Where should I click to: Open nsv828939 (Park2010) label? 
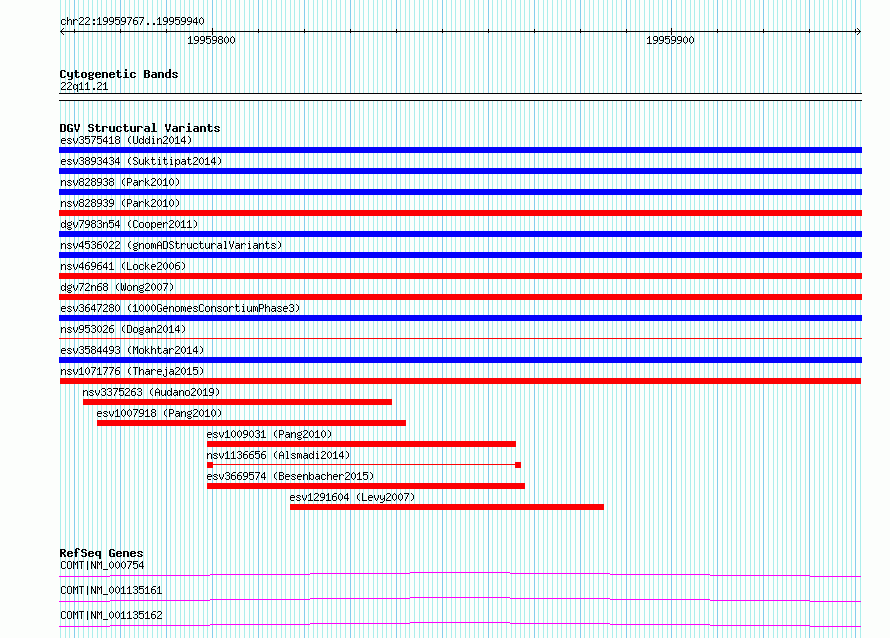[120, 203]
